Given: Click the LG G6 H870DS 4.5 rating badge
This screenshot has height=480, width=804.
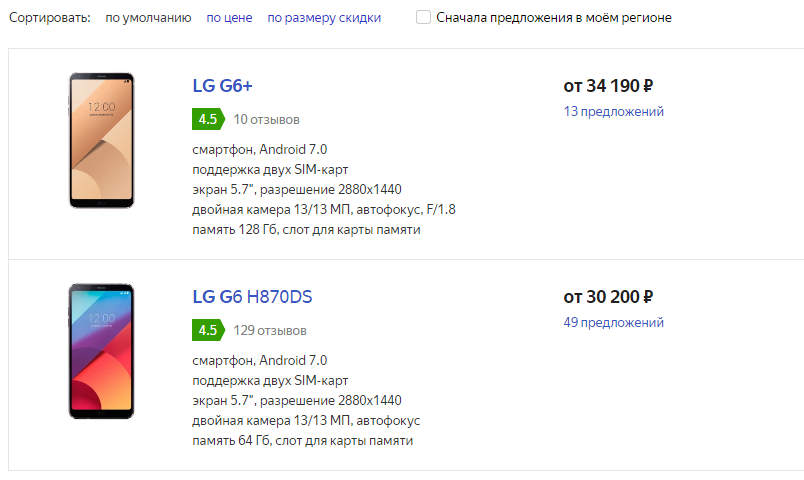Looking at the screenshot, I should click(x=208, y=330).
